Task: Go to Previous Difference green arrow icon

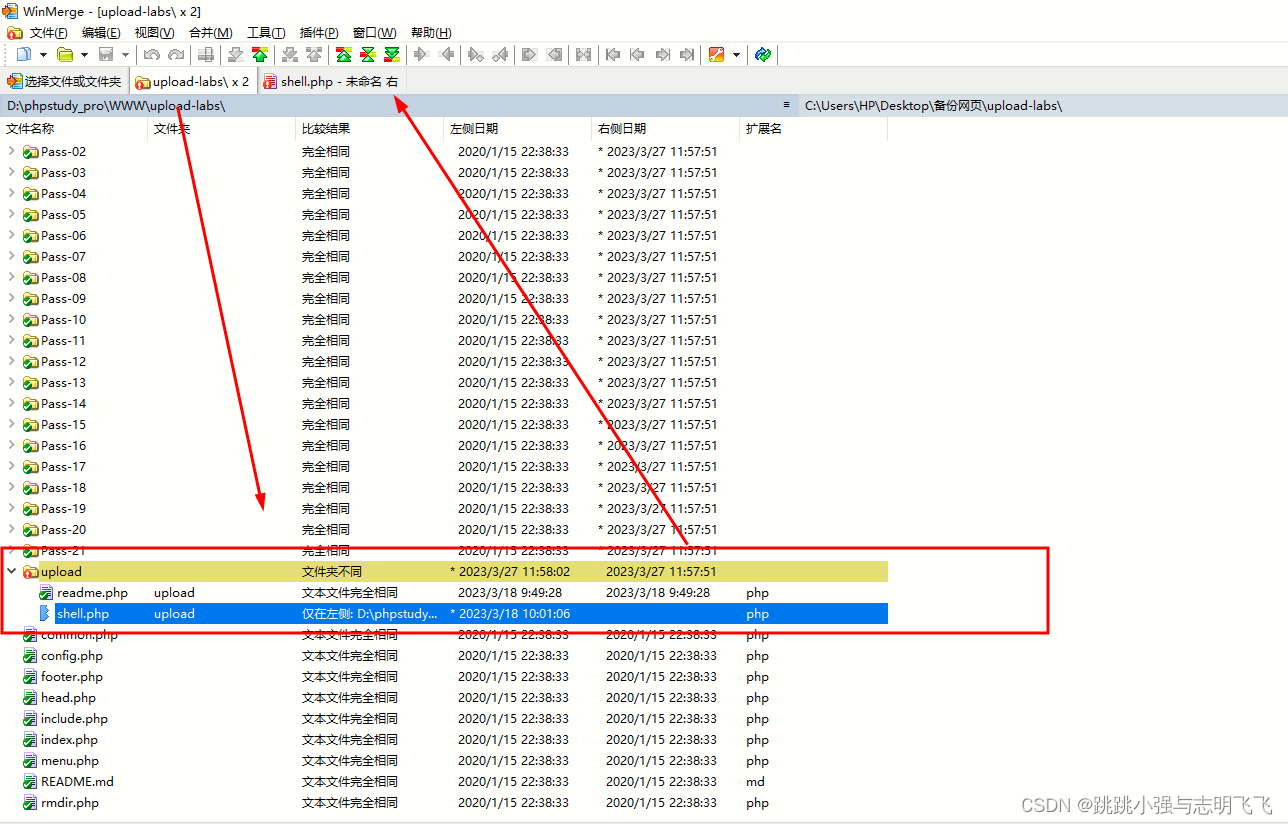Action: point(260,54)
